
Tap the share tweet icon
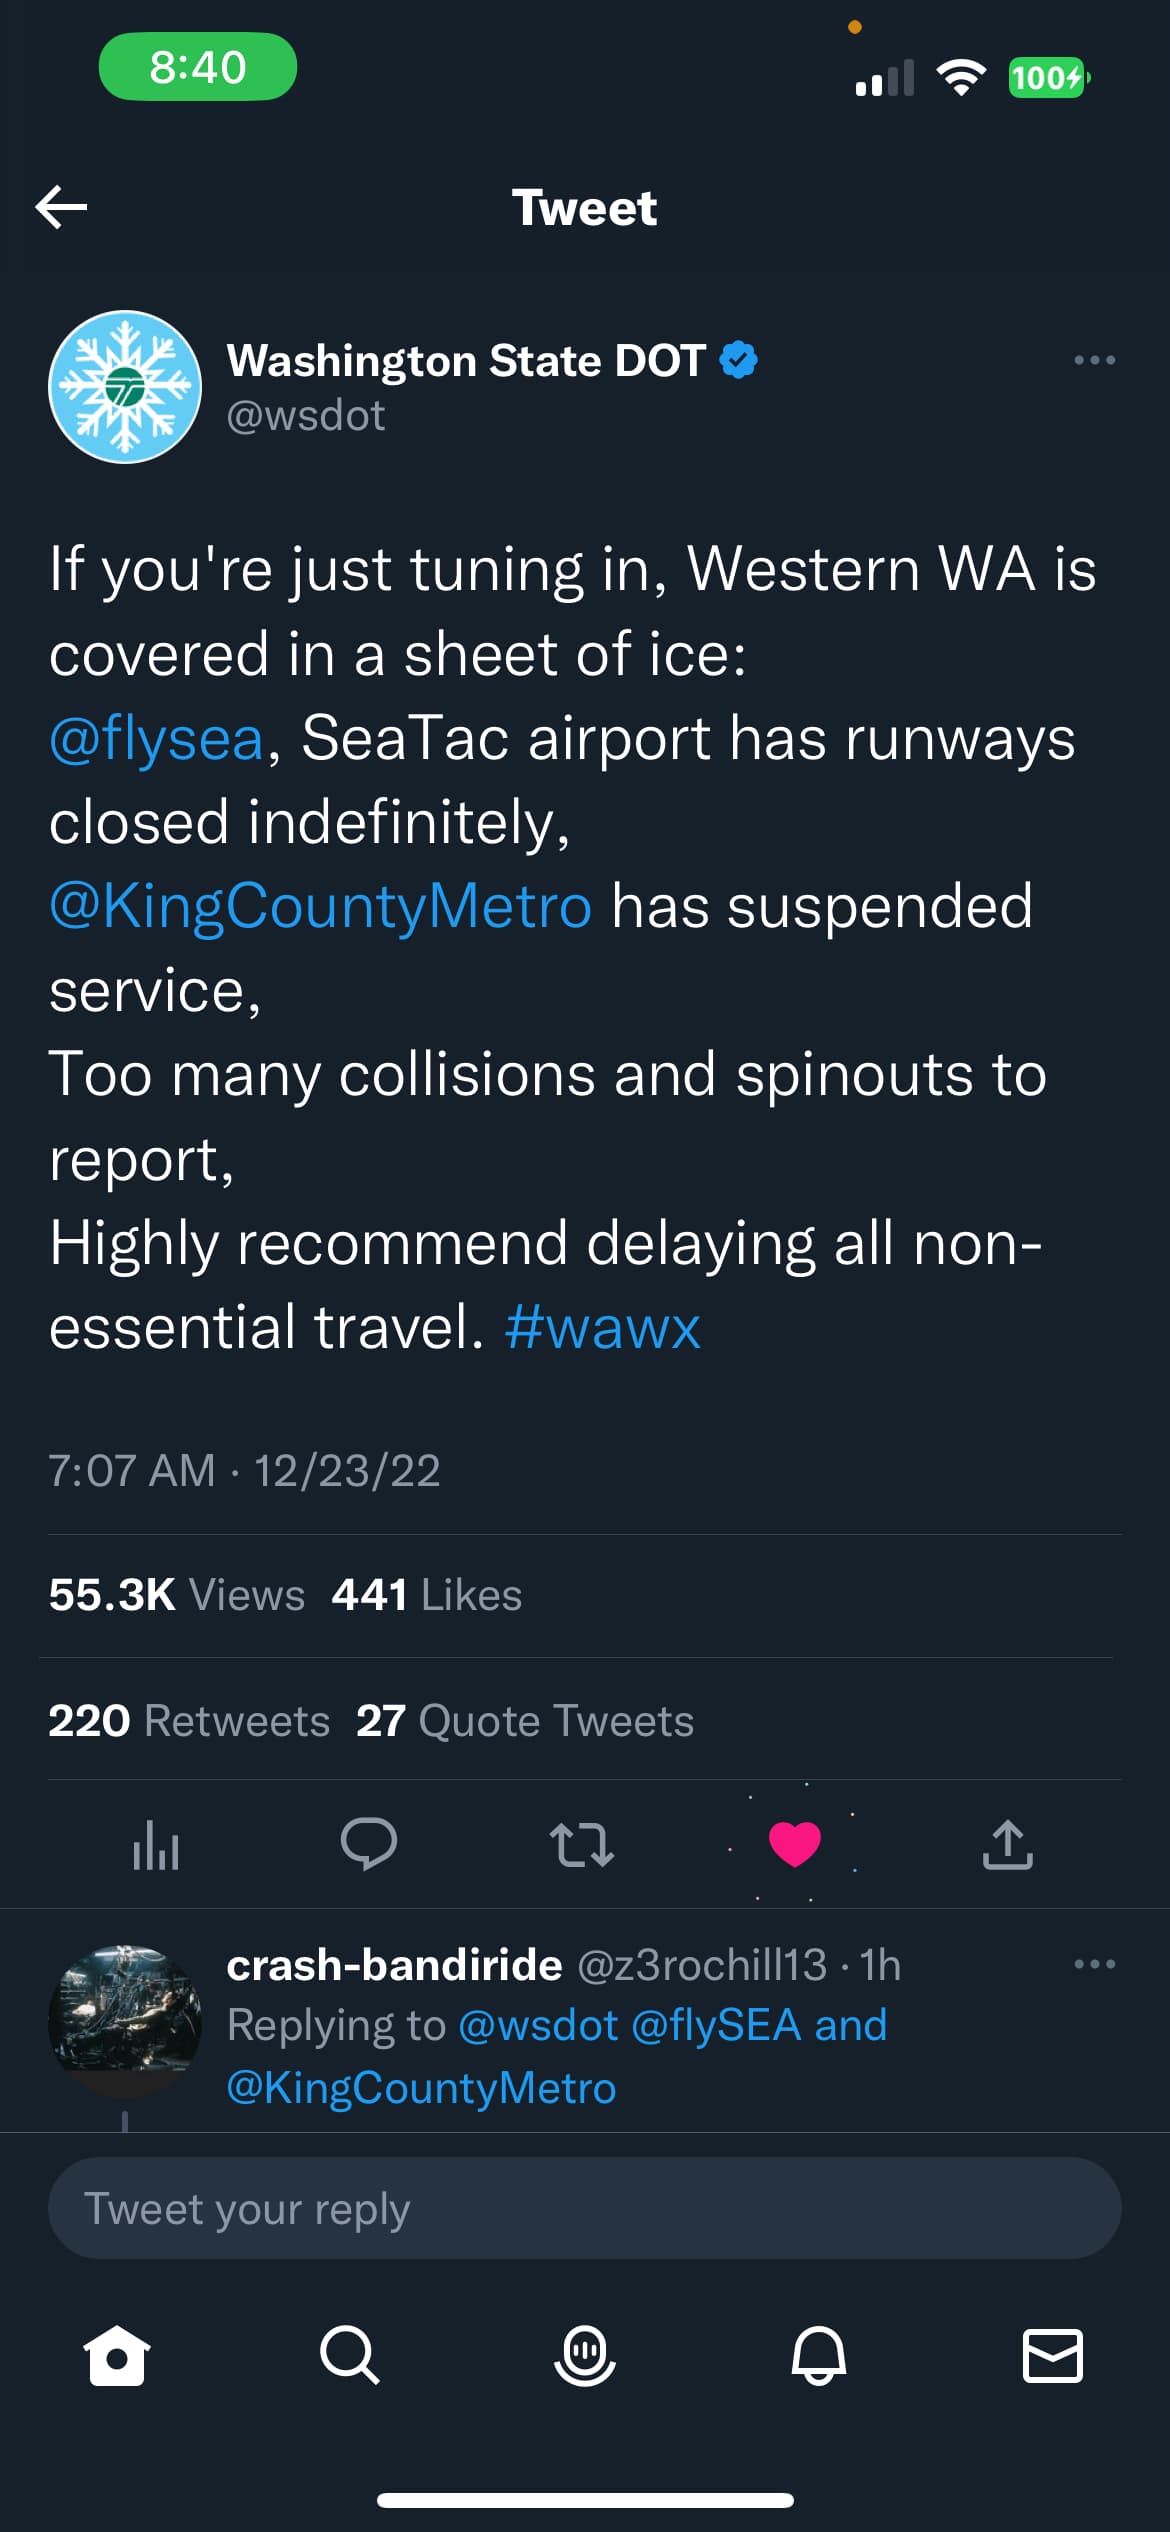[x=1007, y=1845]
